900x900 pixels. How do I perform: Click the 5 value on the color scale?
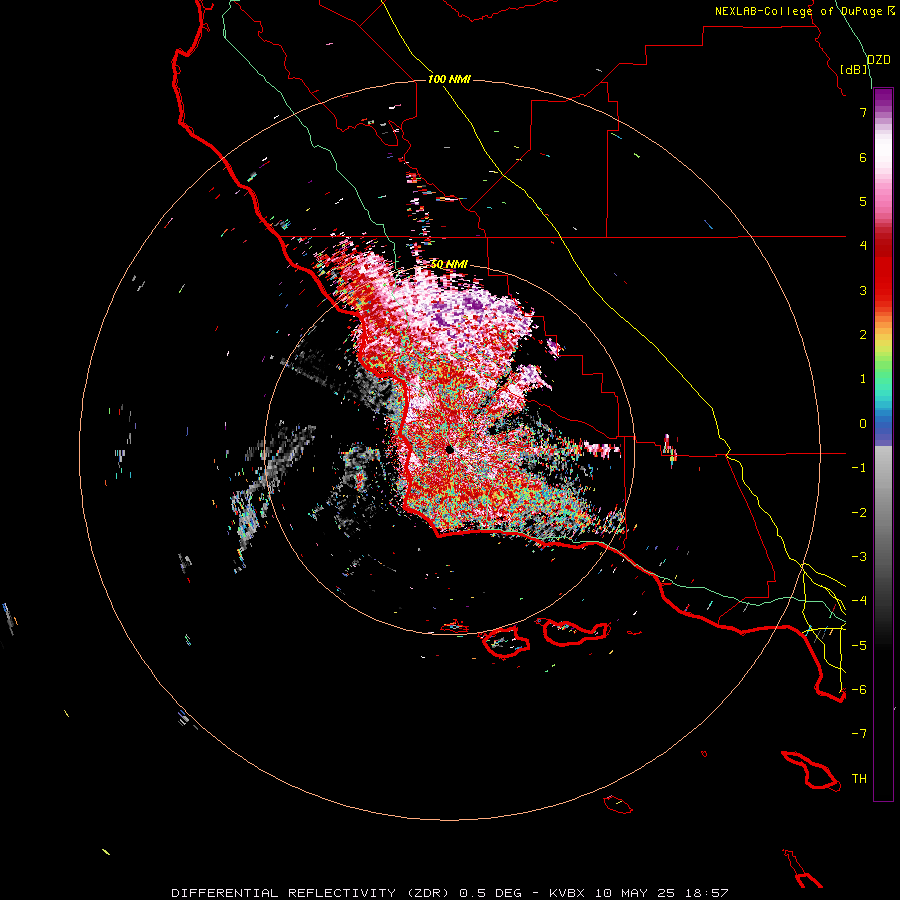pyautogui.click(x=863, y=201)
